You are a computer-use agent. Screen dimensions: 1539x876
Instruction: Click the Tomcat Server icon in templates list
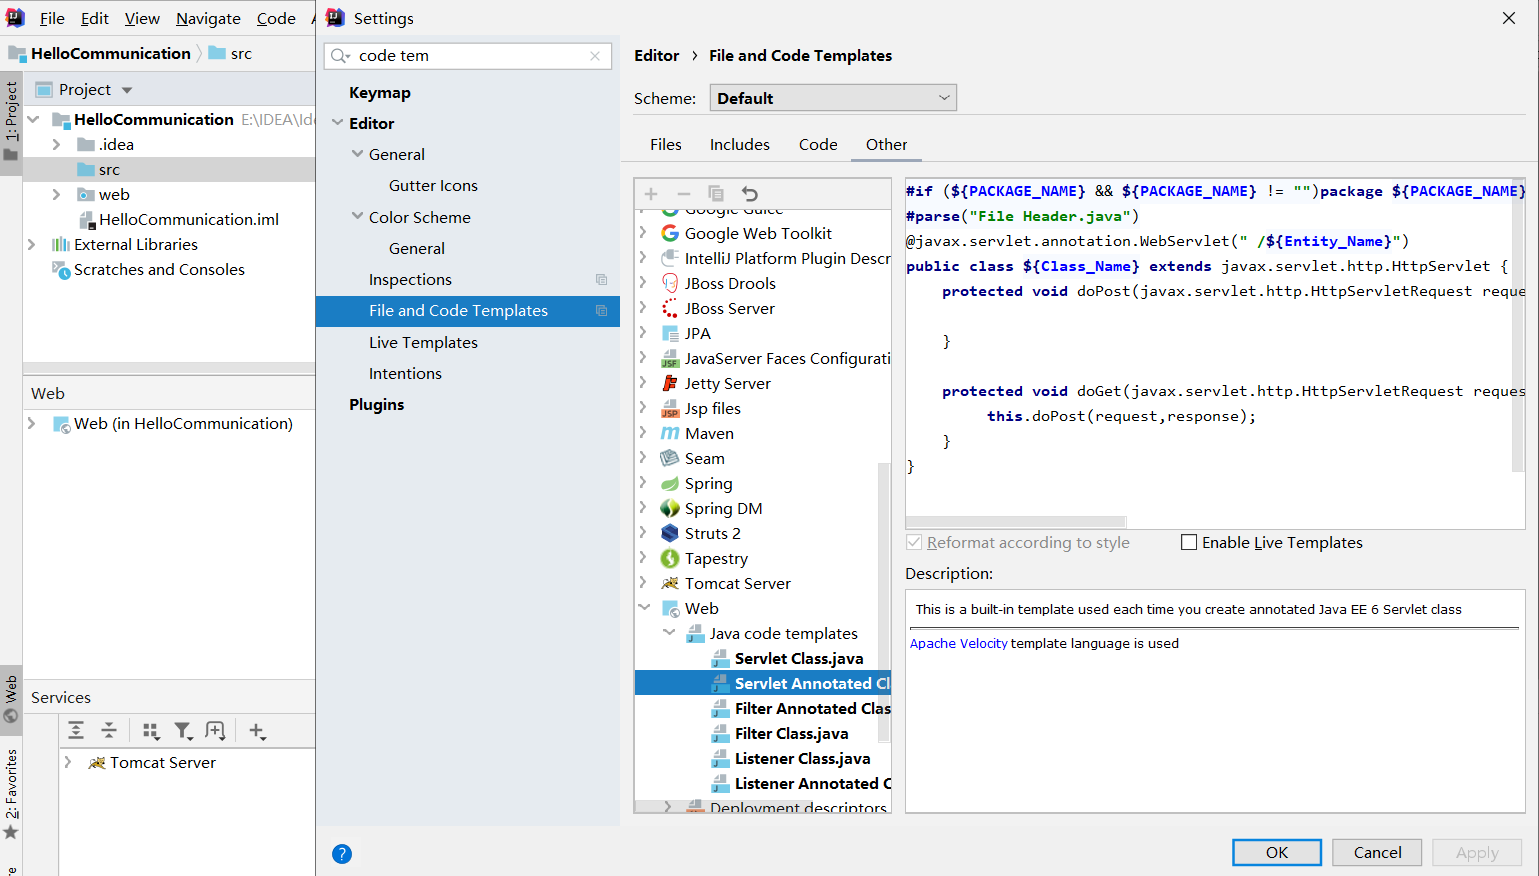click(x=670, y=583)
